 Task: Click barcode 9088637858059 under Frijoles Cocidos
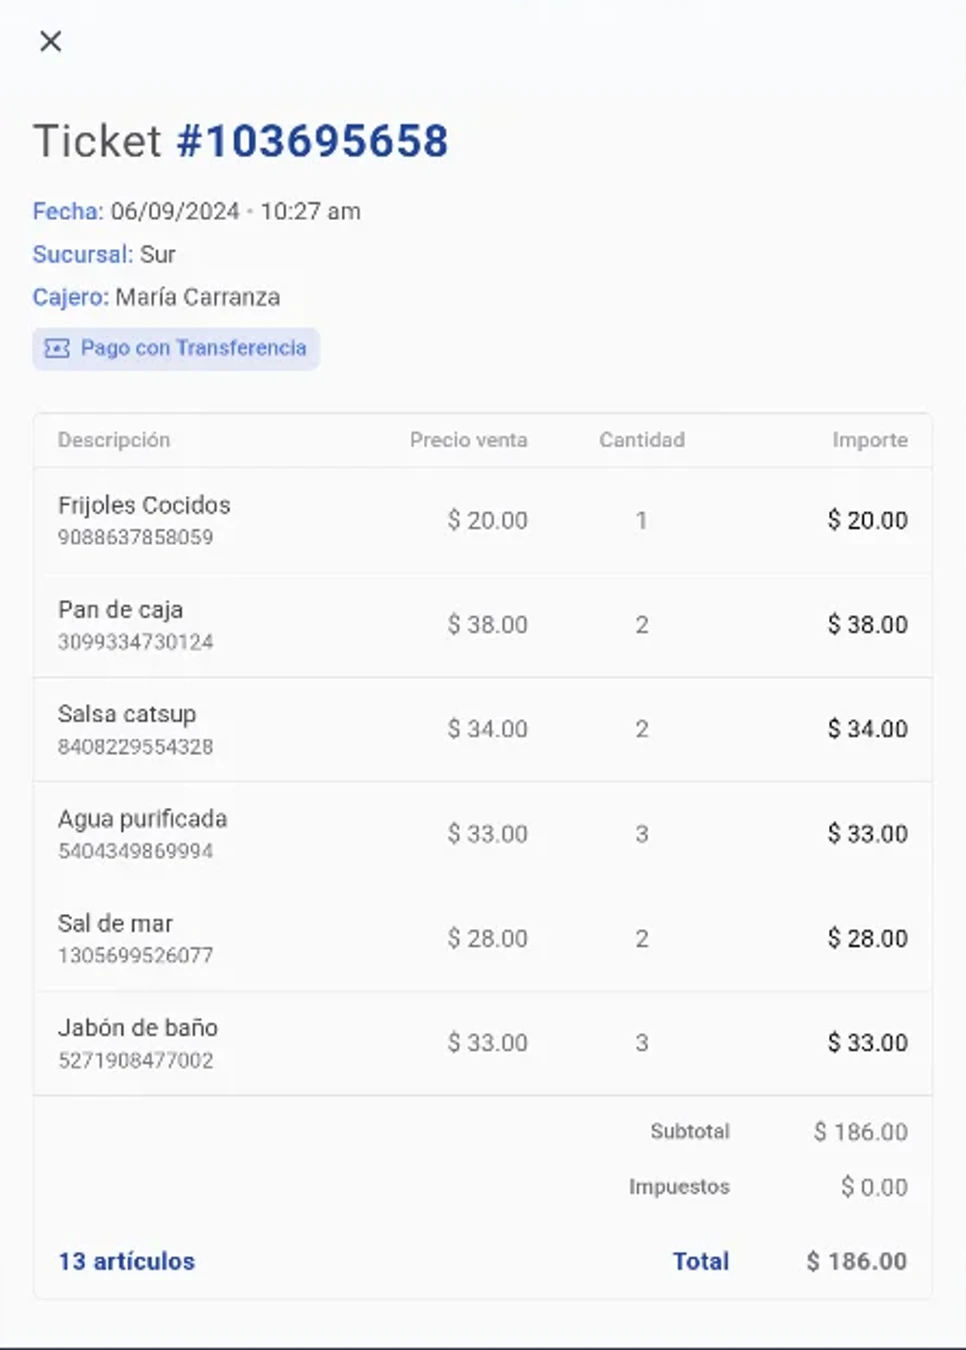135,537
